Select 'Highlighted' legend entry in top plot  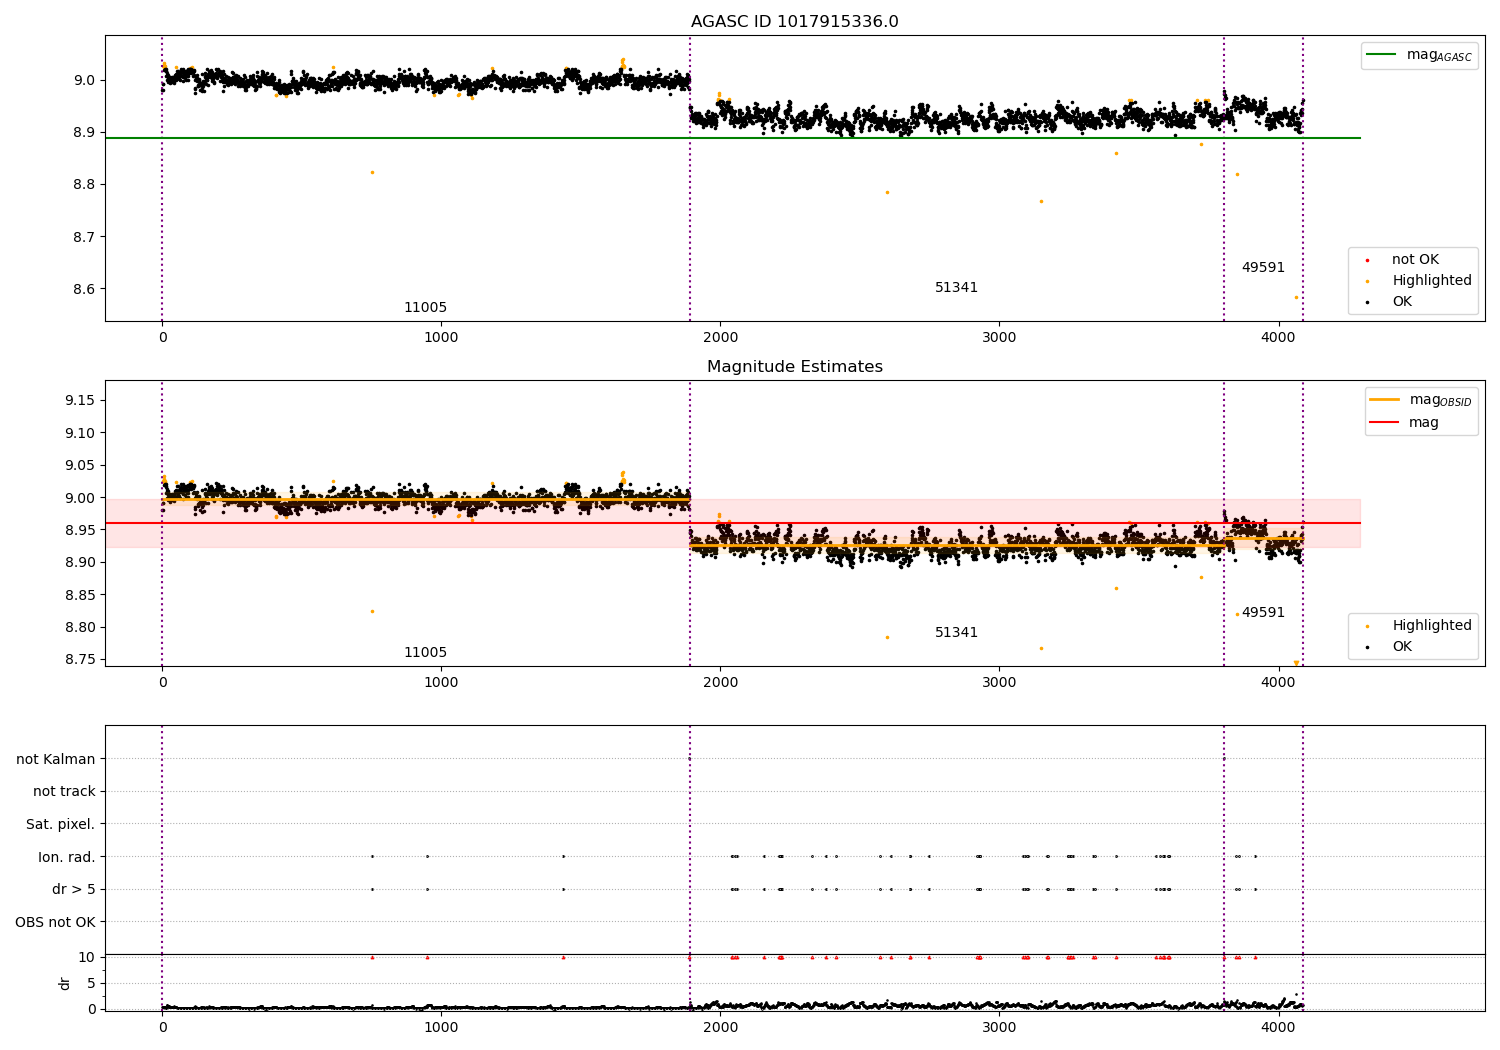tap(1432, 280)
